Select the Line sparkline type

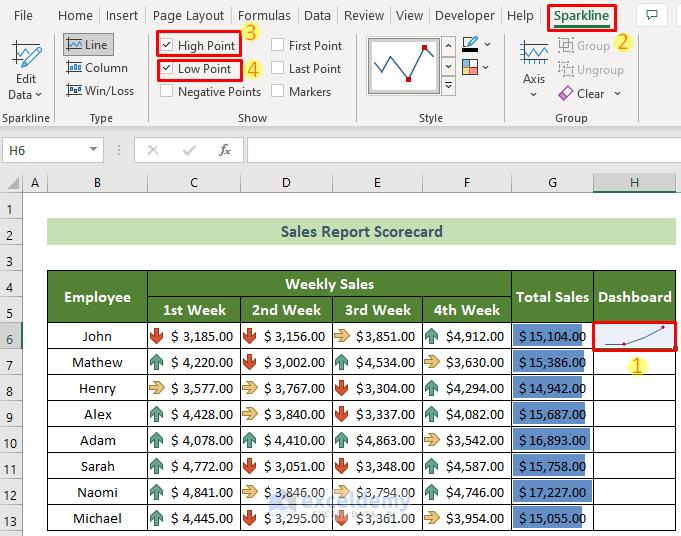coord(88,45)
